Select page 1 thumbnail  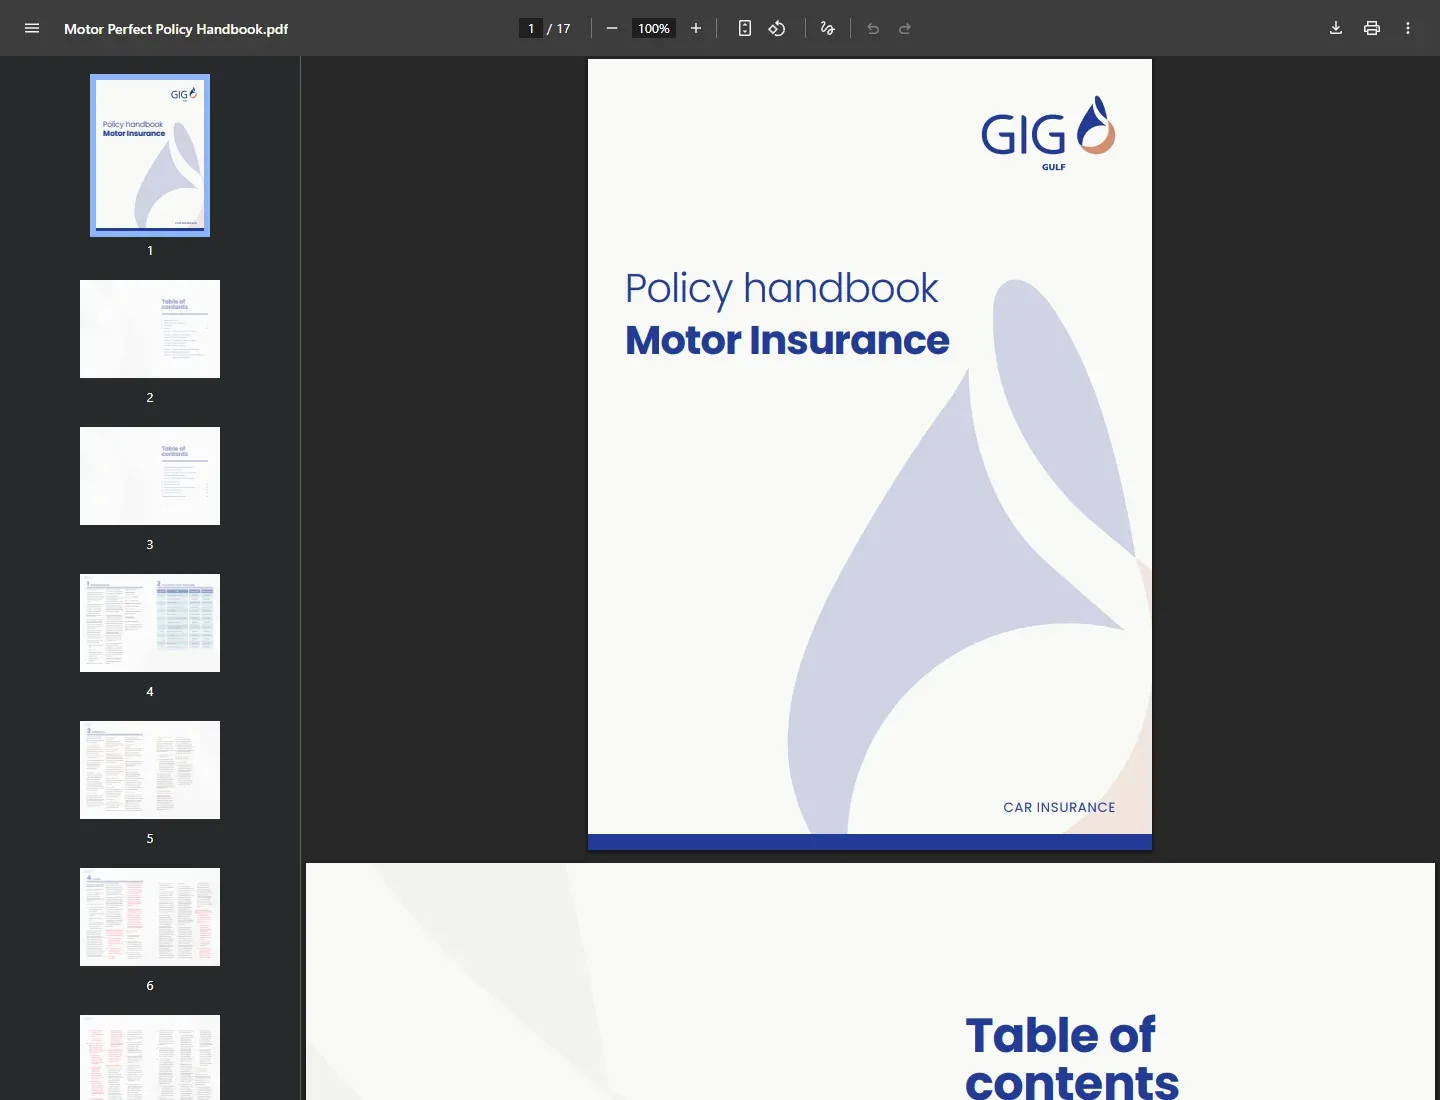[x=150, y=155]
